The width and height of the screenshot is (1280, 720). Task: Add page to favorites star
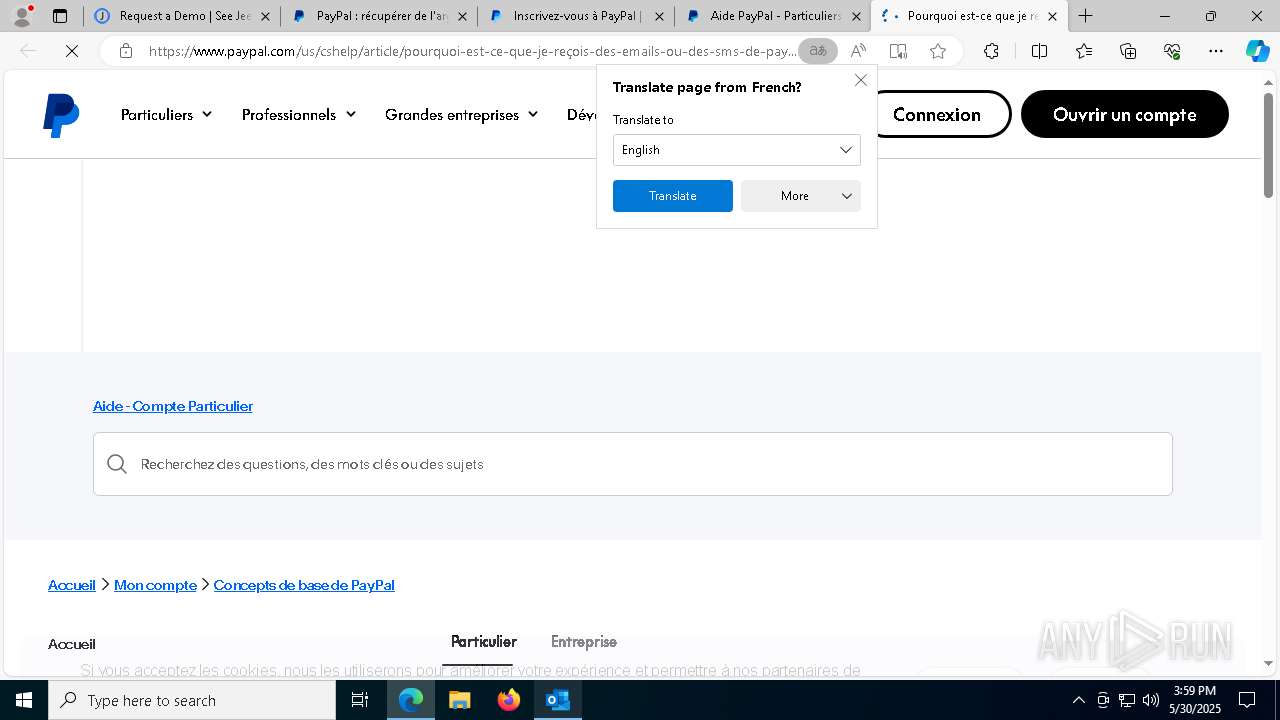click(x=938, y=51)
